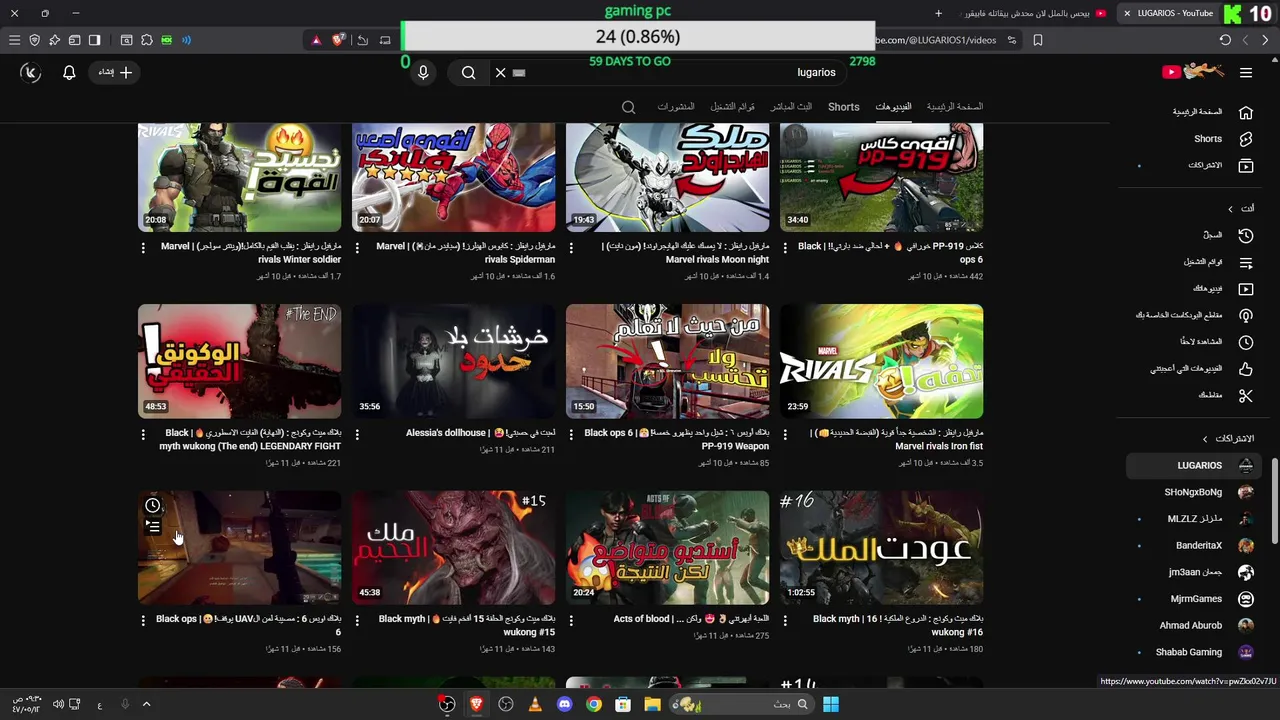Click the Brave shields lion icon
1280x720 pixels.
[x=339, y=40]
